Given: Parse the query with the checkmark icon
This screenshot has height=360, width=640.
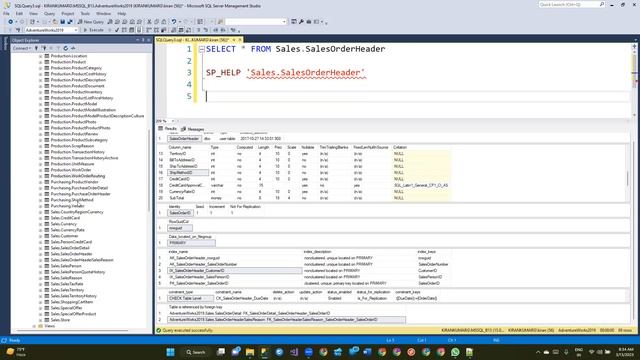Looking at the screenshot, I should 117,30.
